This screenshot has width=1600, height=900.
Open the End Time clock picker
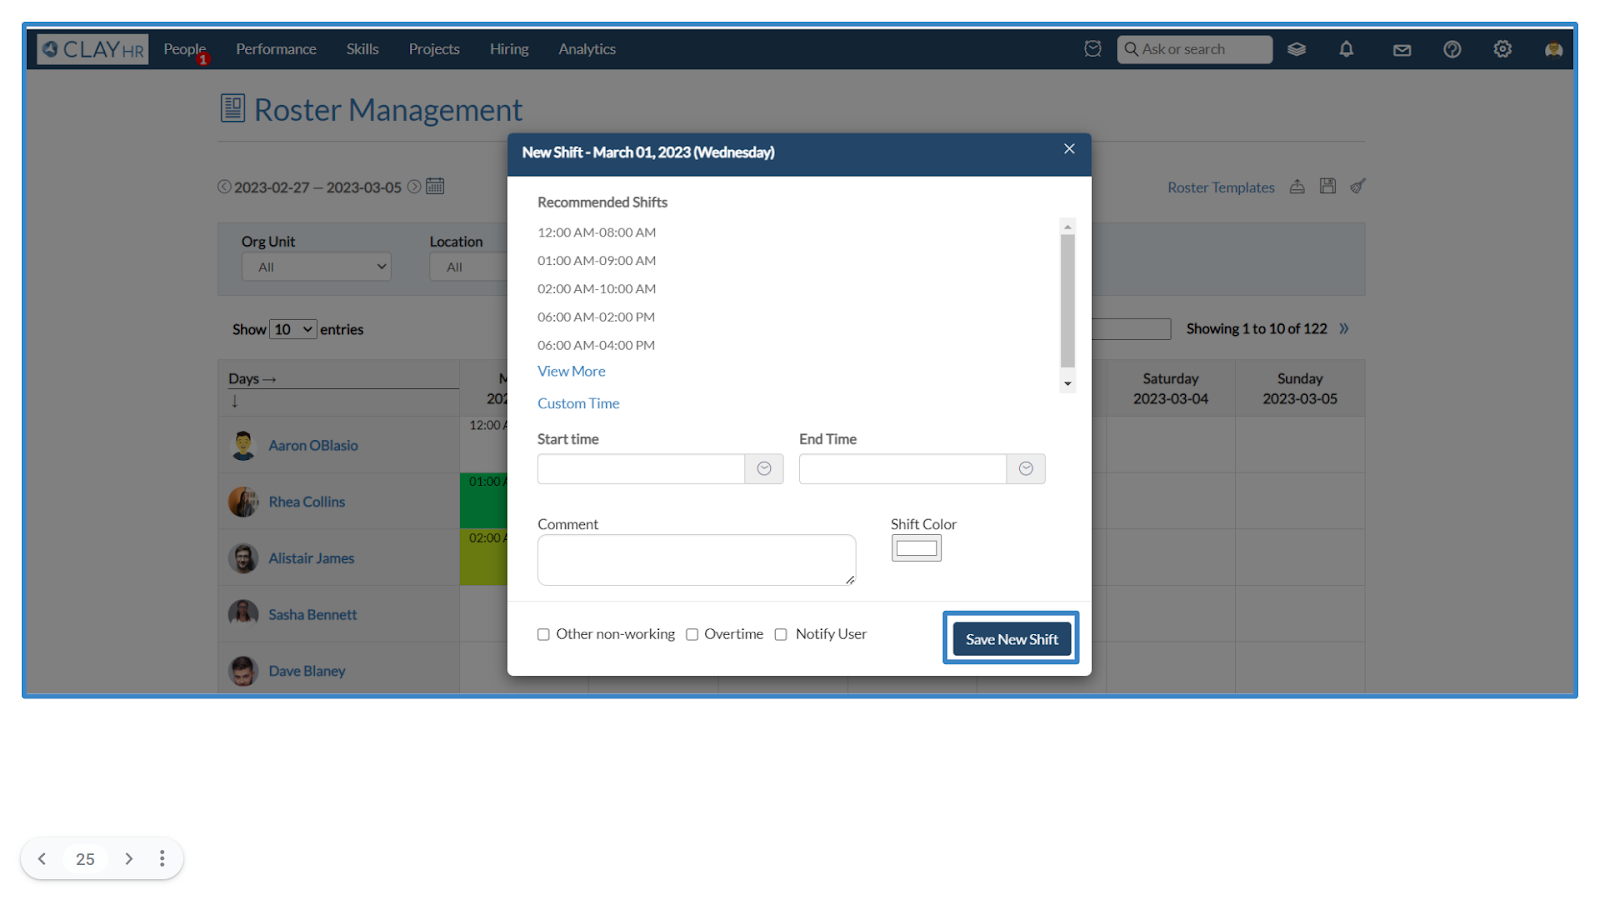(1026, 469)
